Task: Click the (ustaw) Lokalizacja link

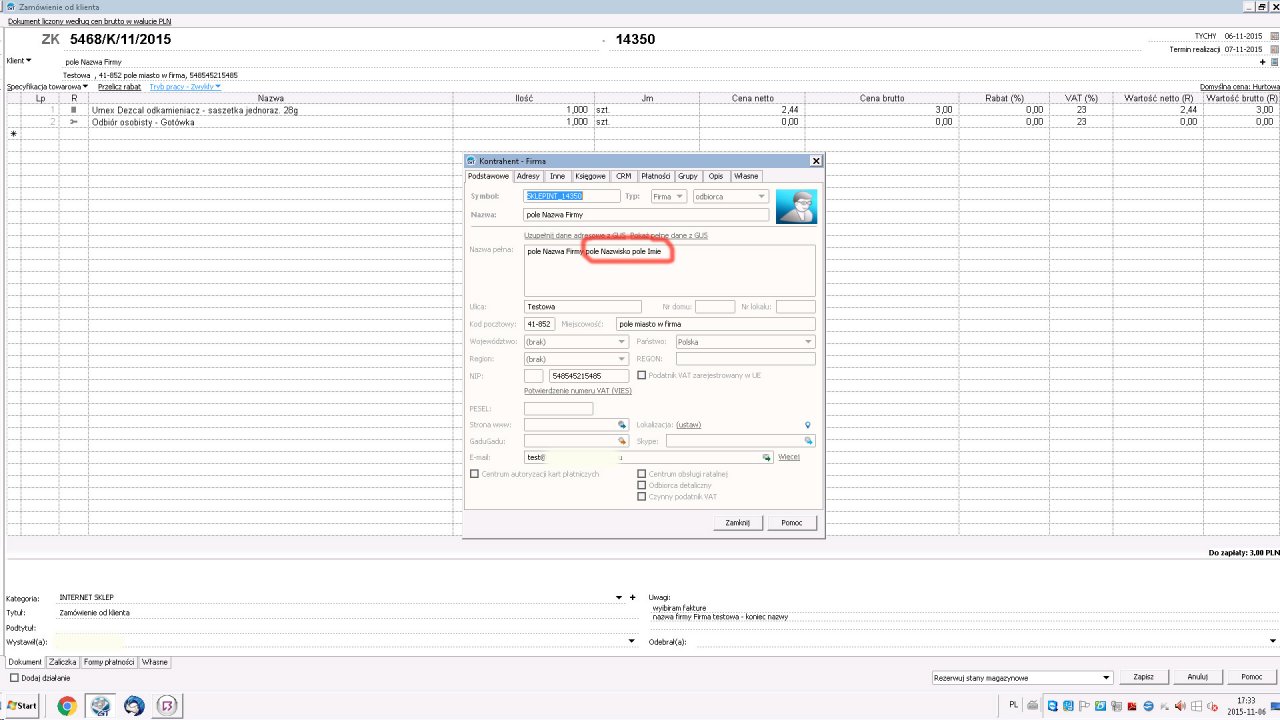Action: tap(688, 425)
